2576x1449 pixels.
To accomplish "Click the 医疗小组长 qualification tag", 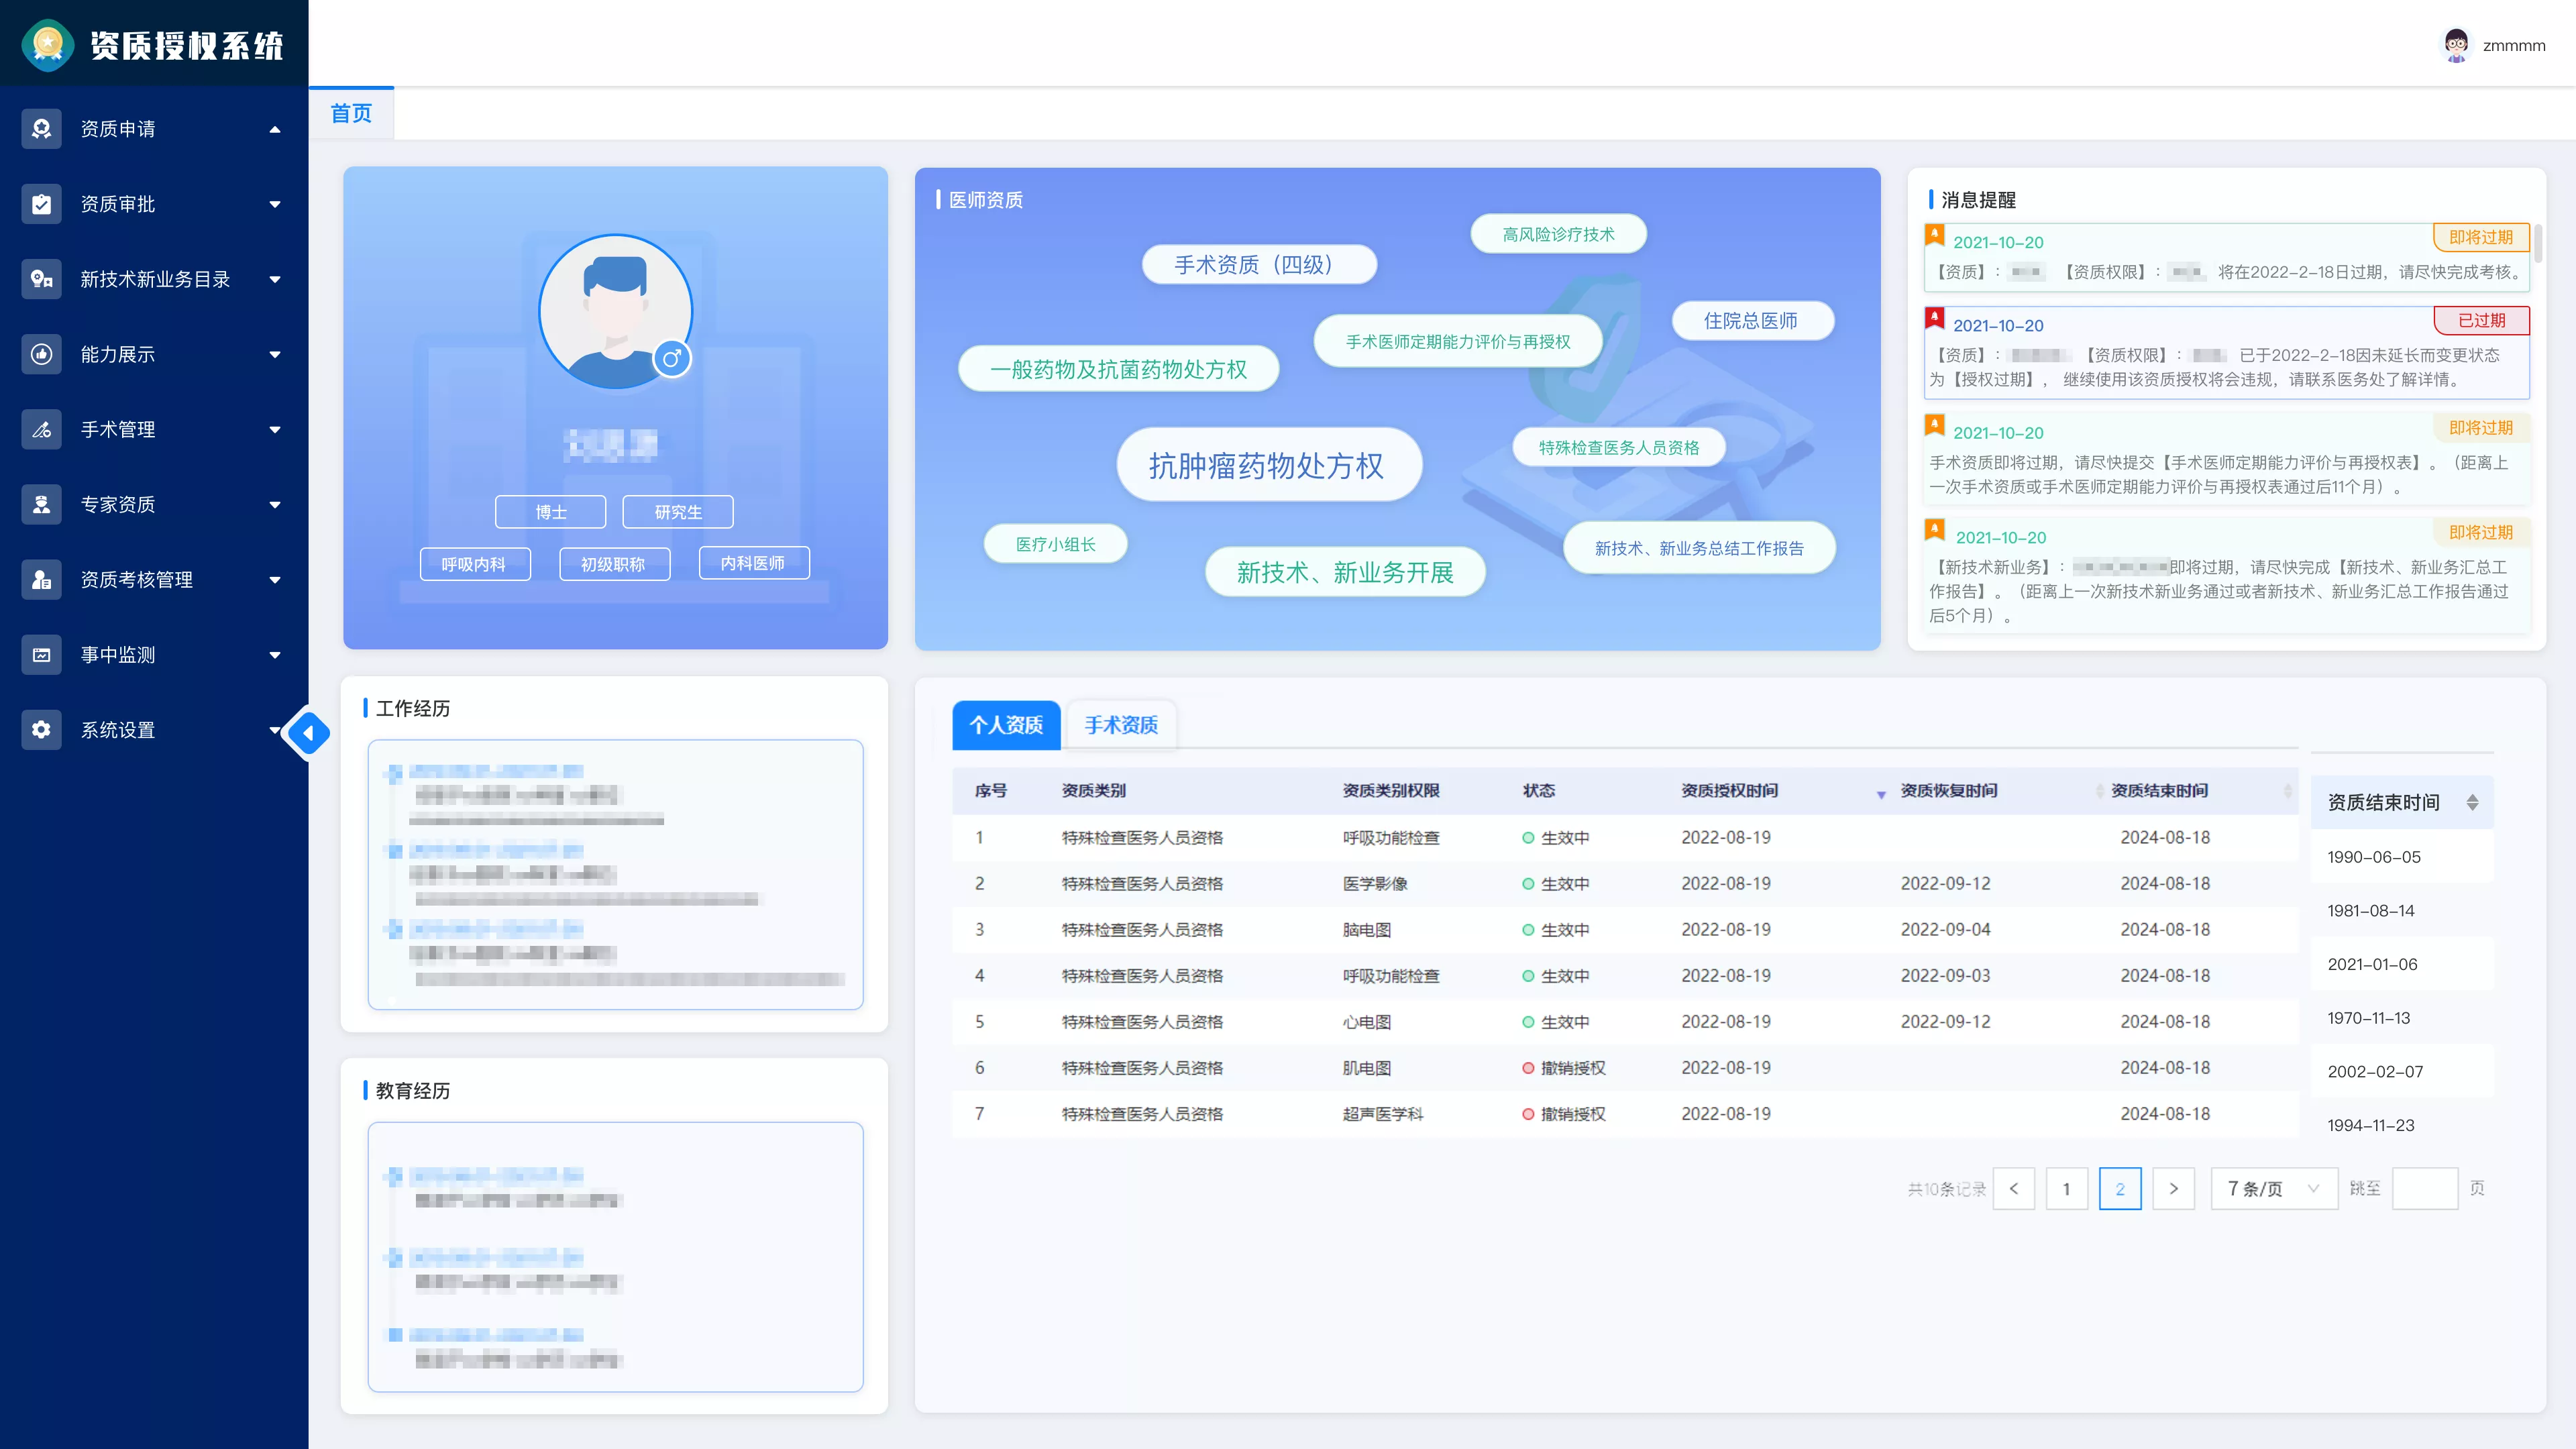I will point(1056,544).
